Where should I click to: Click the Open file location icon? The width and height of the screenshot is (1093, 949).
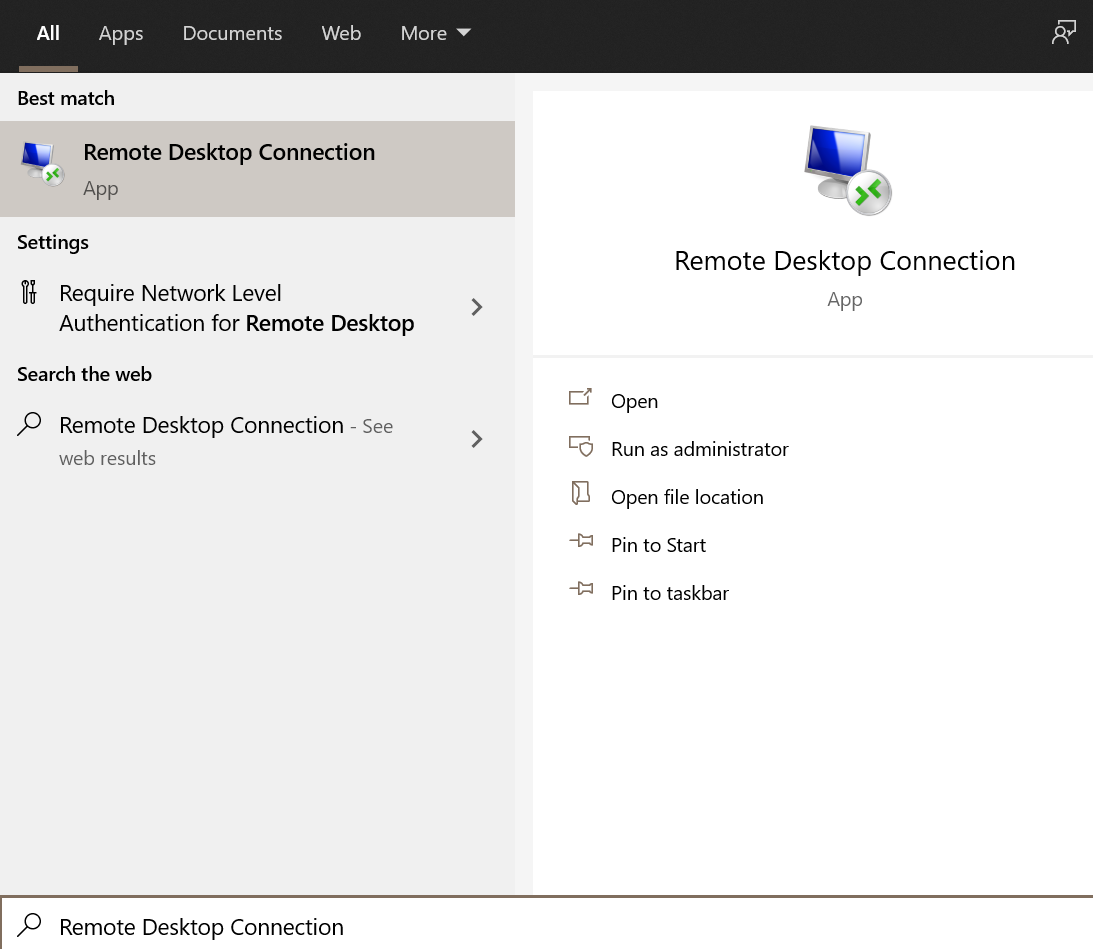pos(581,494)
